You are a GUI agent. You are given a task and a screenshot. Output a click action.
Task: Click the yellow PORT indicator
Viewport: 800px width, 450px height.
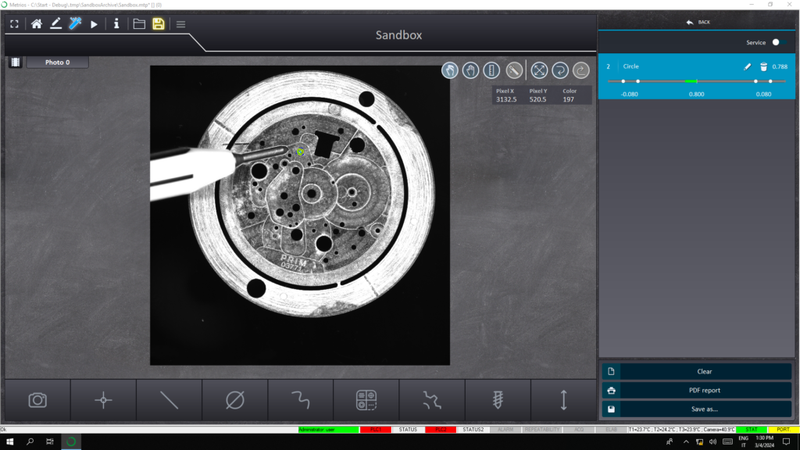point(783,430)
